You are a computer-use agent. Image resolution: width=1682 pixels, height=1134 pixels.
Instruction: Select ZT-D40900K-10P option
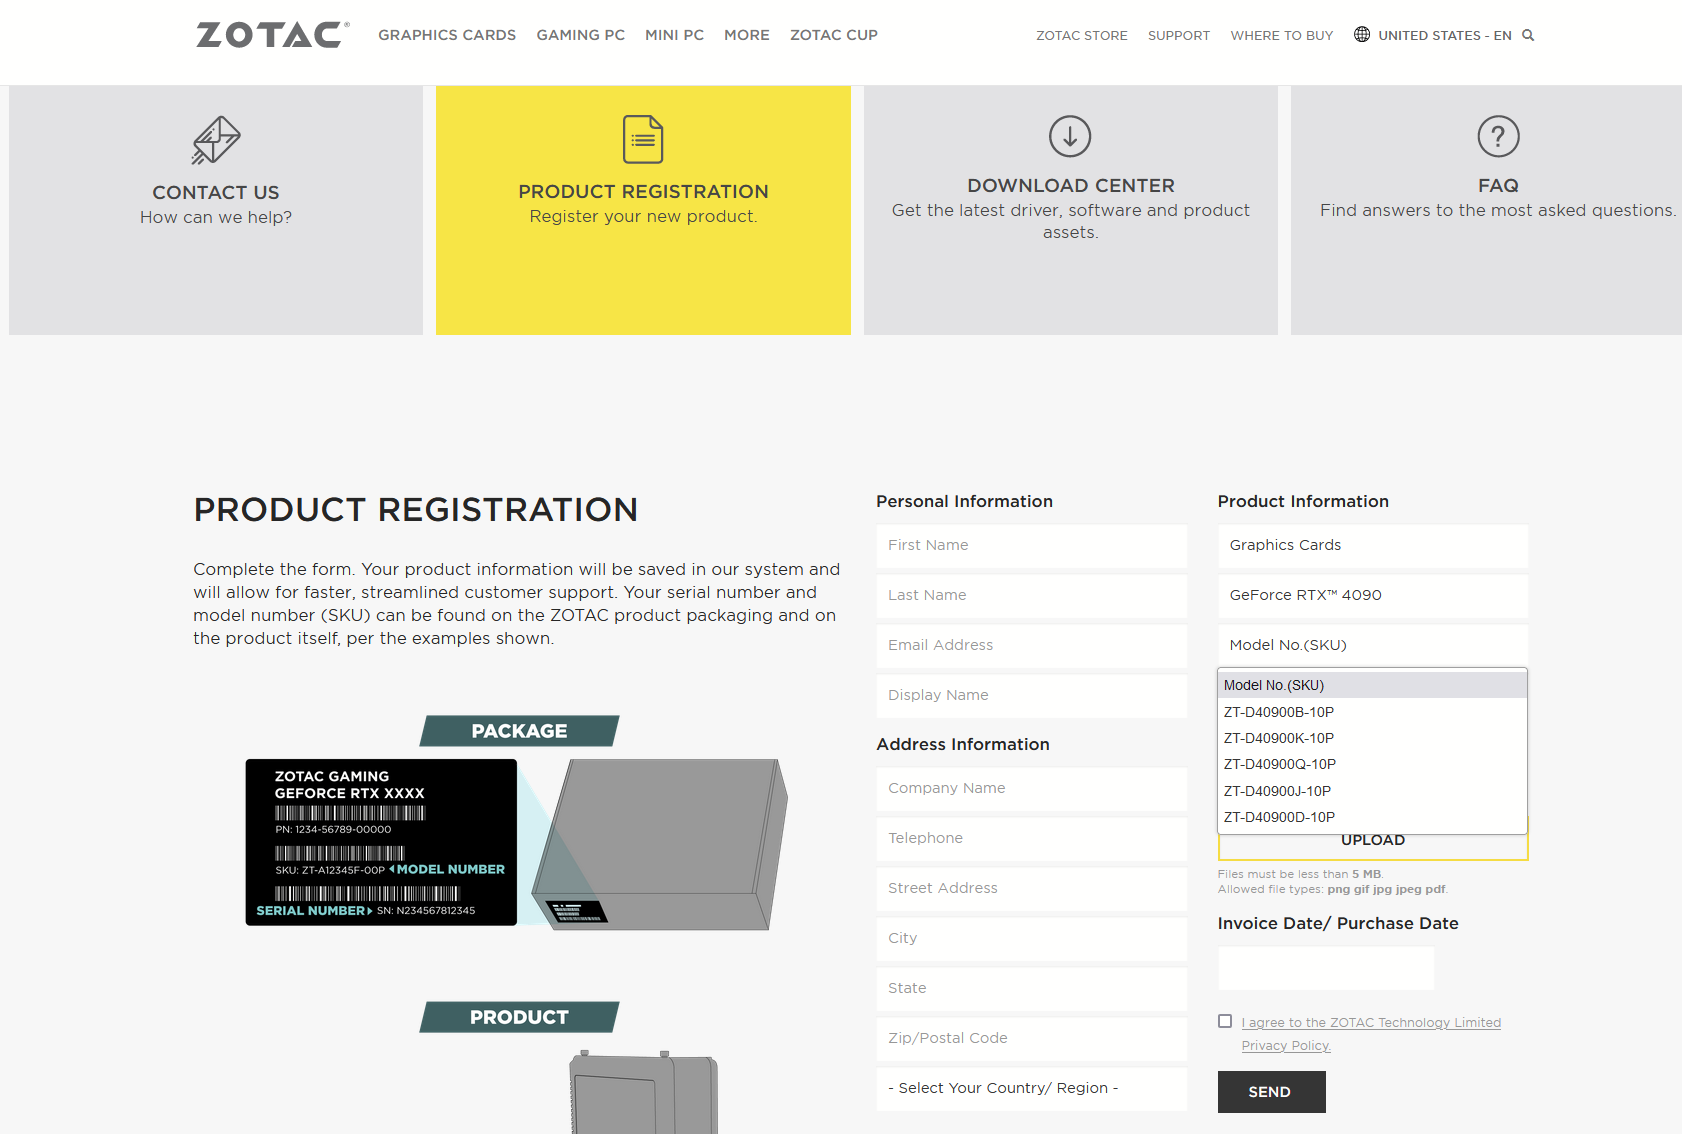point(1372,738)
